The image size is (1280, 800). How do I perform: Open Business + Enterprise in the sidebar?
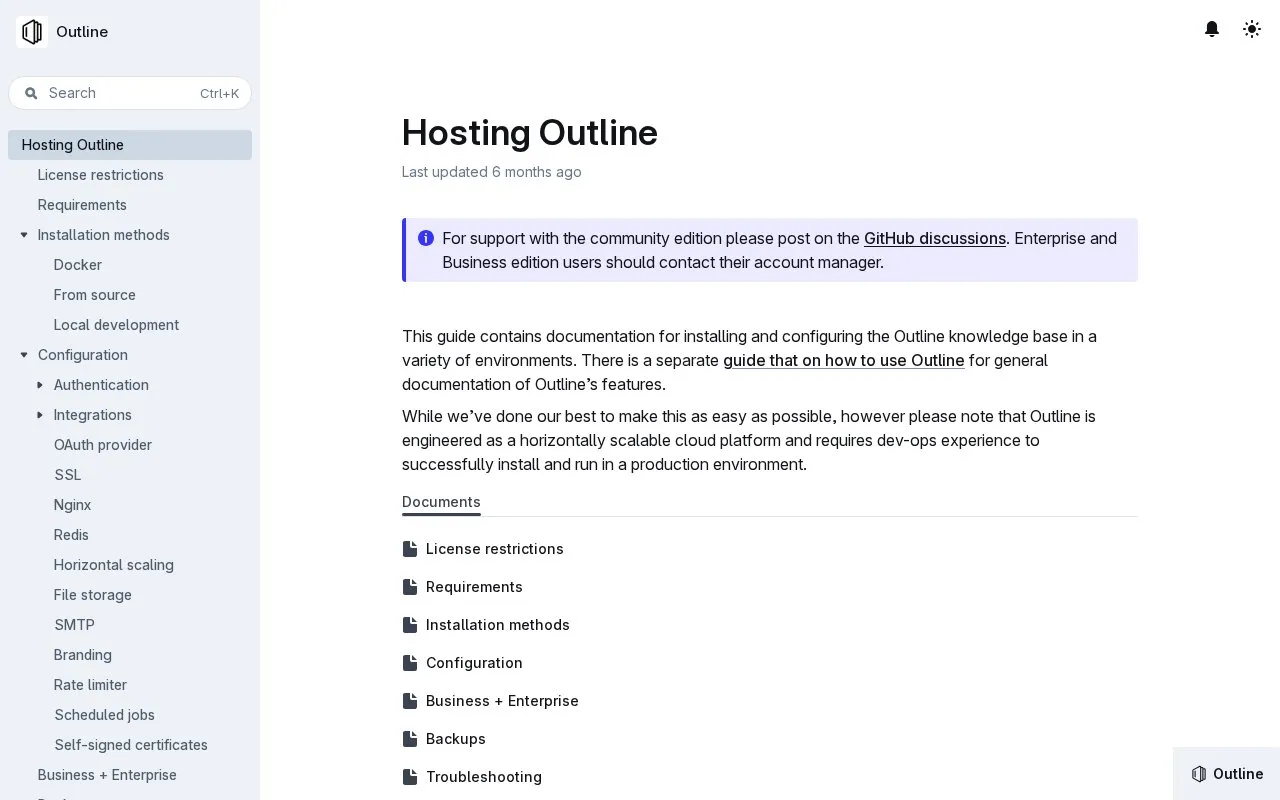(x=107, y=775)
